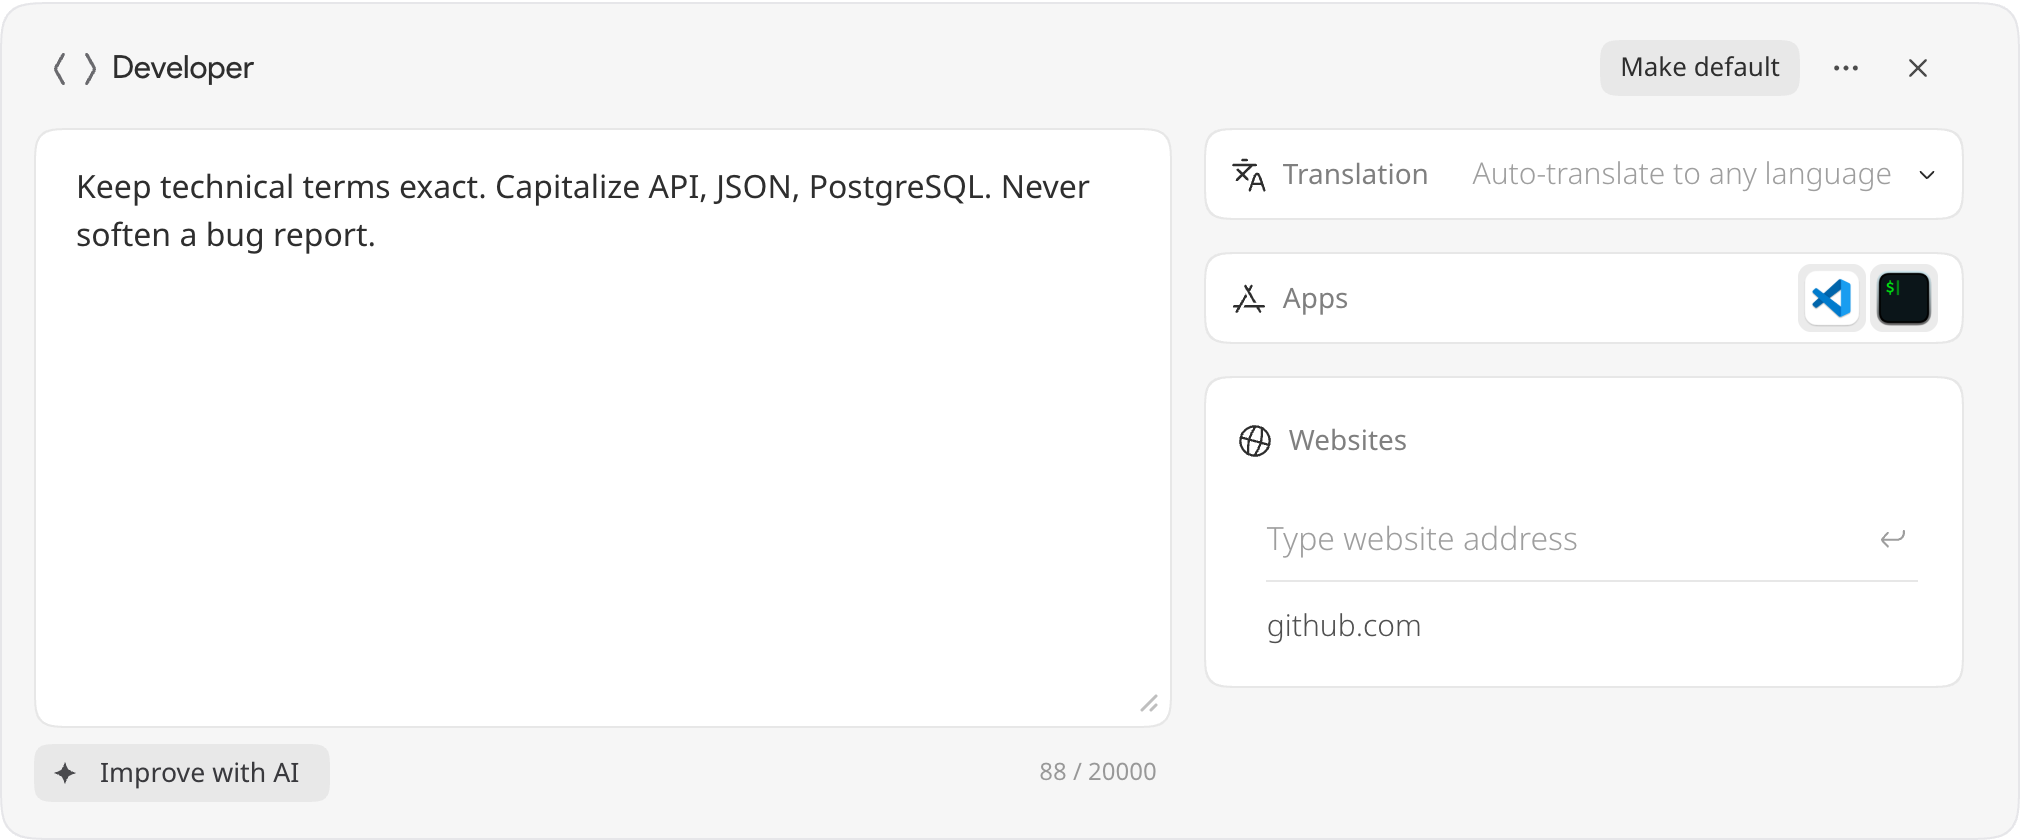Click the text area resize grip
Screen dimensions: 2020x840
pyautogui.click(x=1149, y=704)
